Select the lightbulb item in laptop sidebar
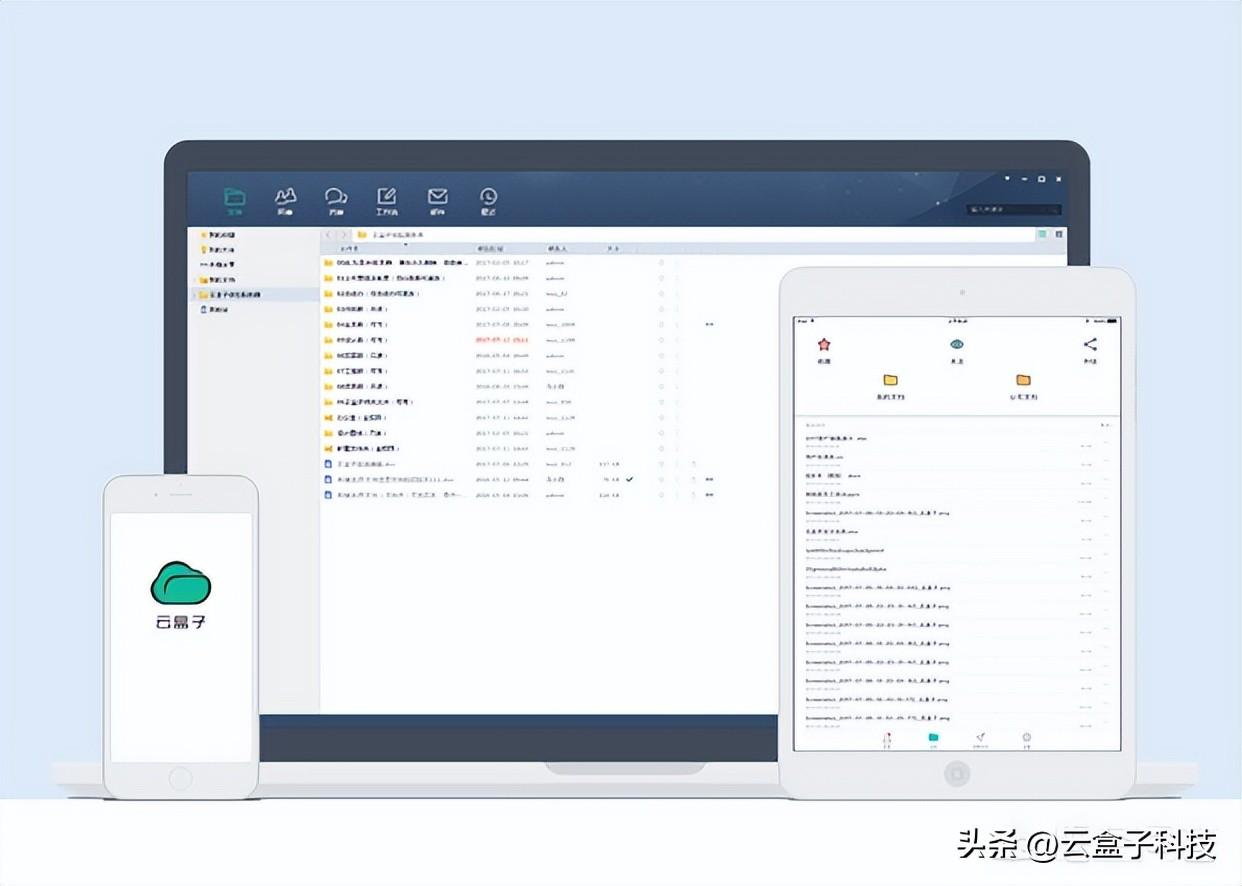Screen dimensions: 1242x886 [x=218, y=249]
